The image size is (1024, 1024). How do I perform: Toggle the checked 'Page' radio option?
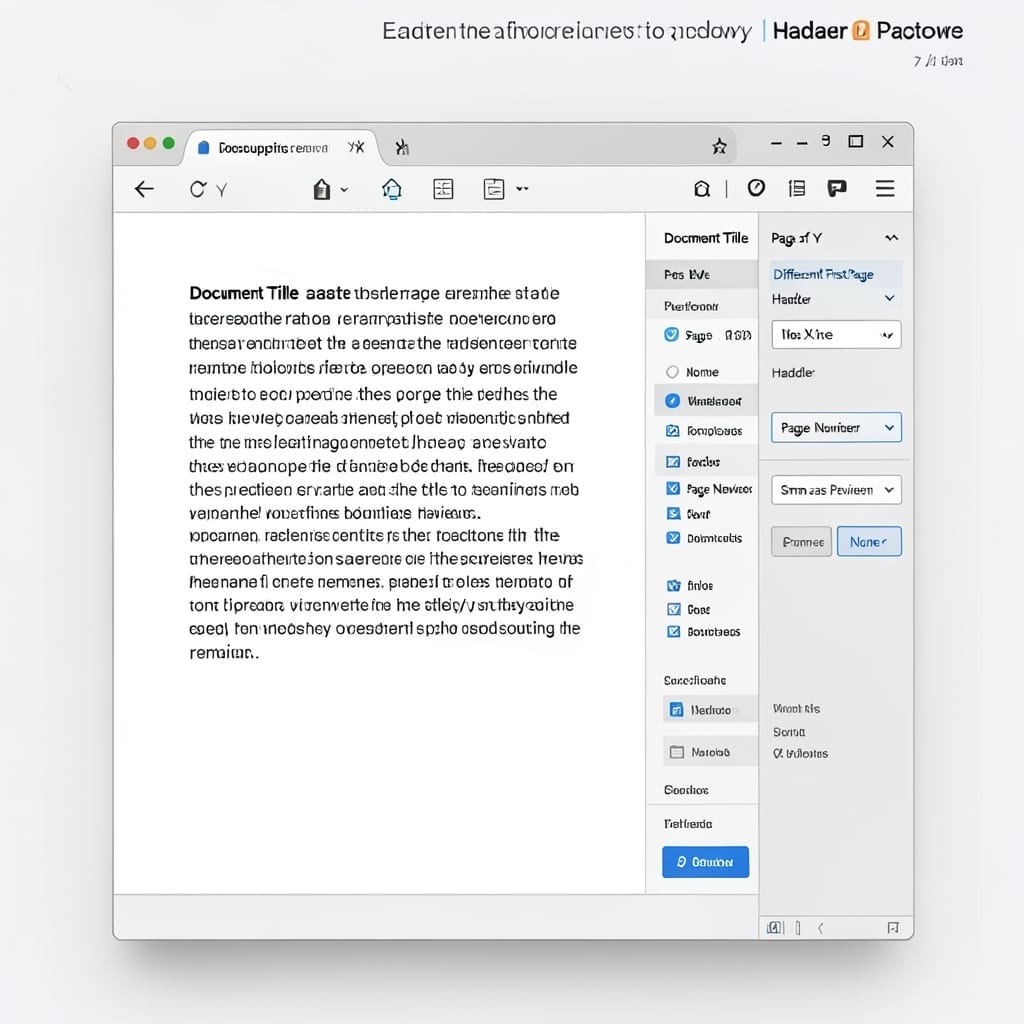[x=671, y=335]
